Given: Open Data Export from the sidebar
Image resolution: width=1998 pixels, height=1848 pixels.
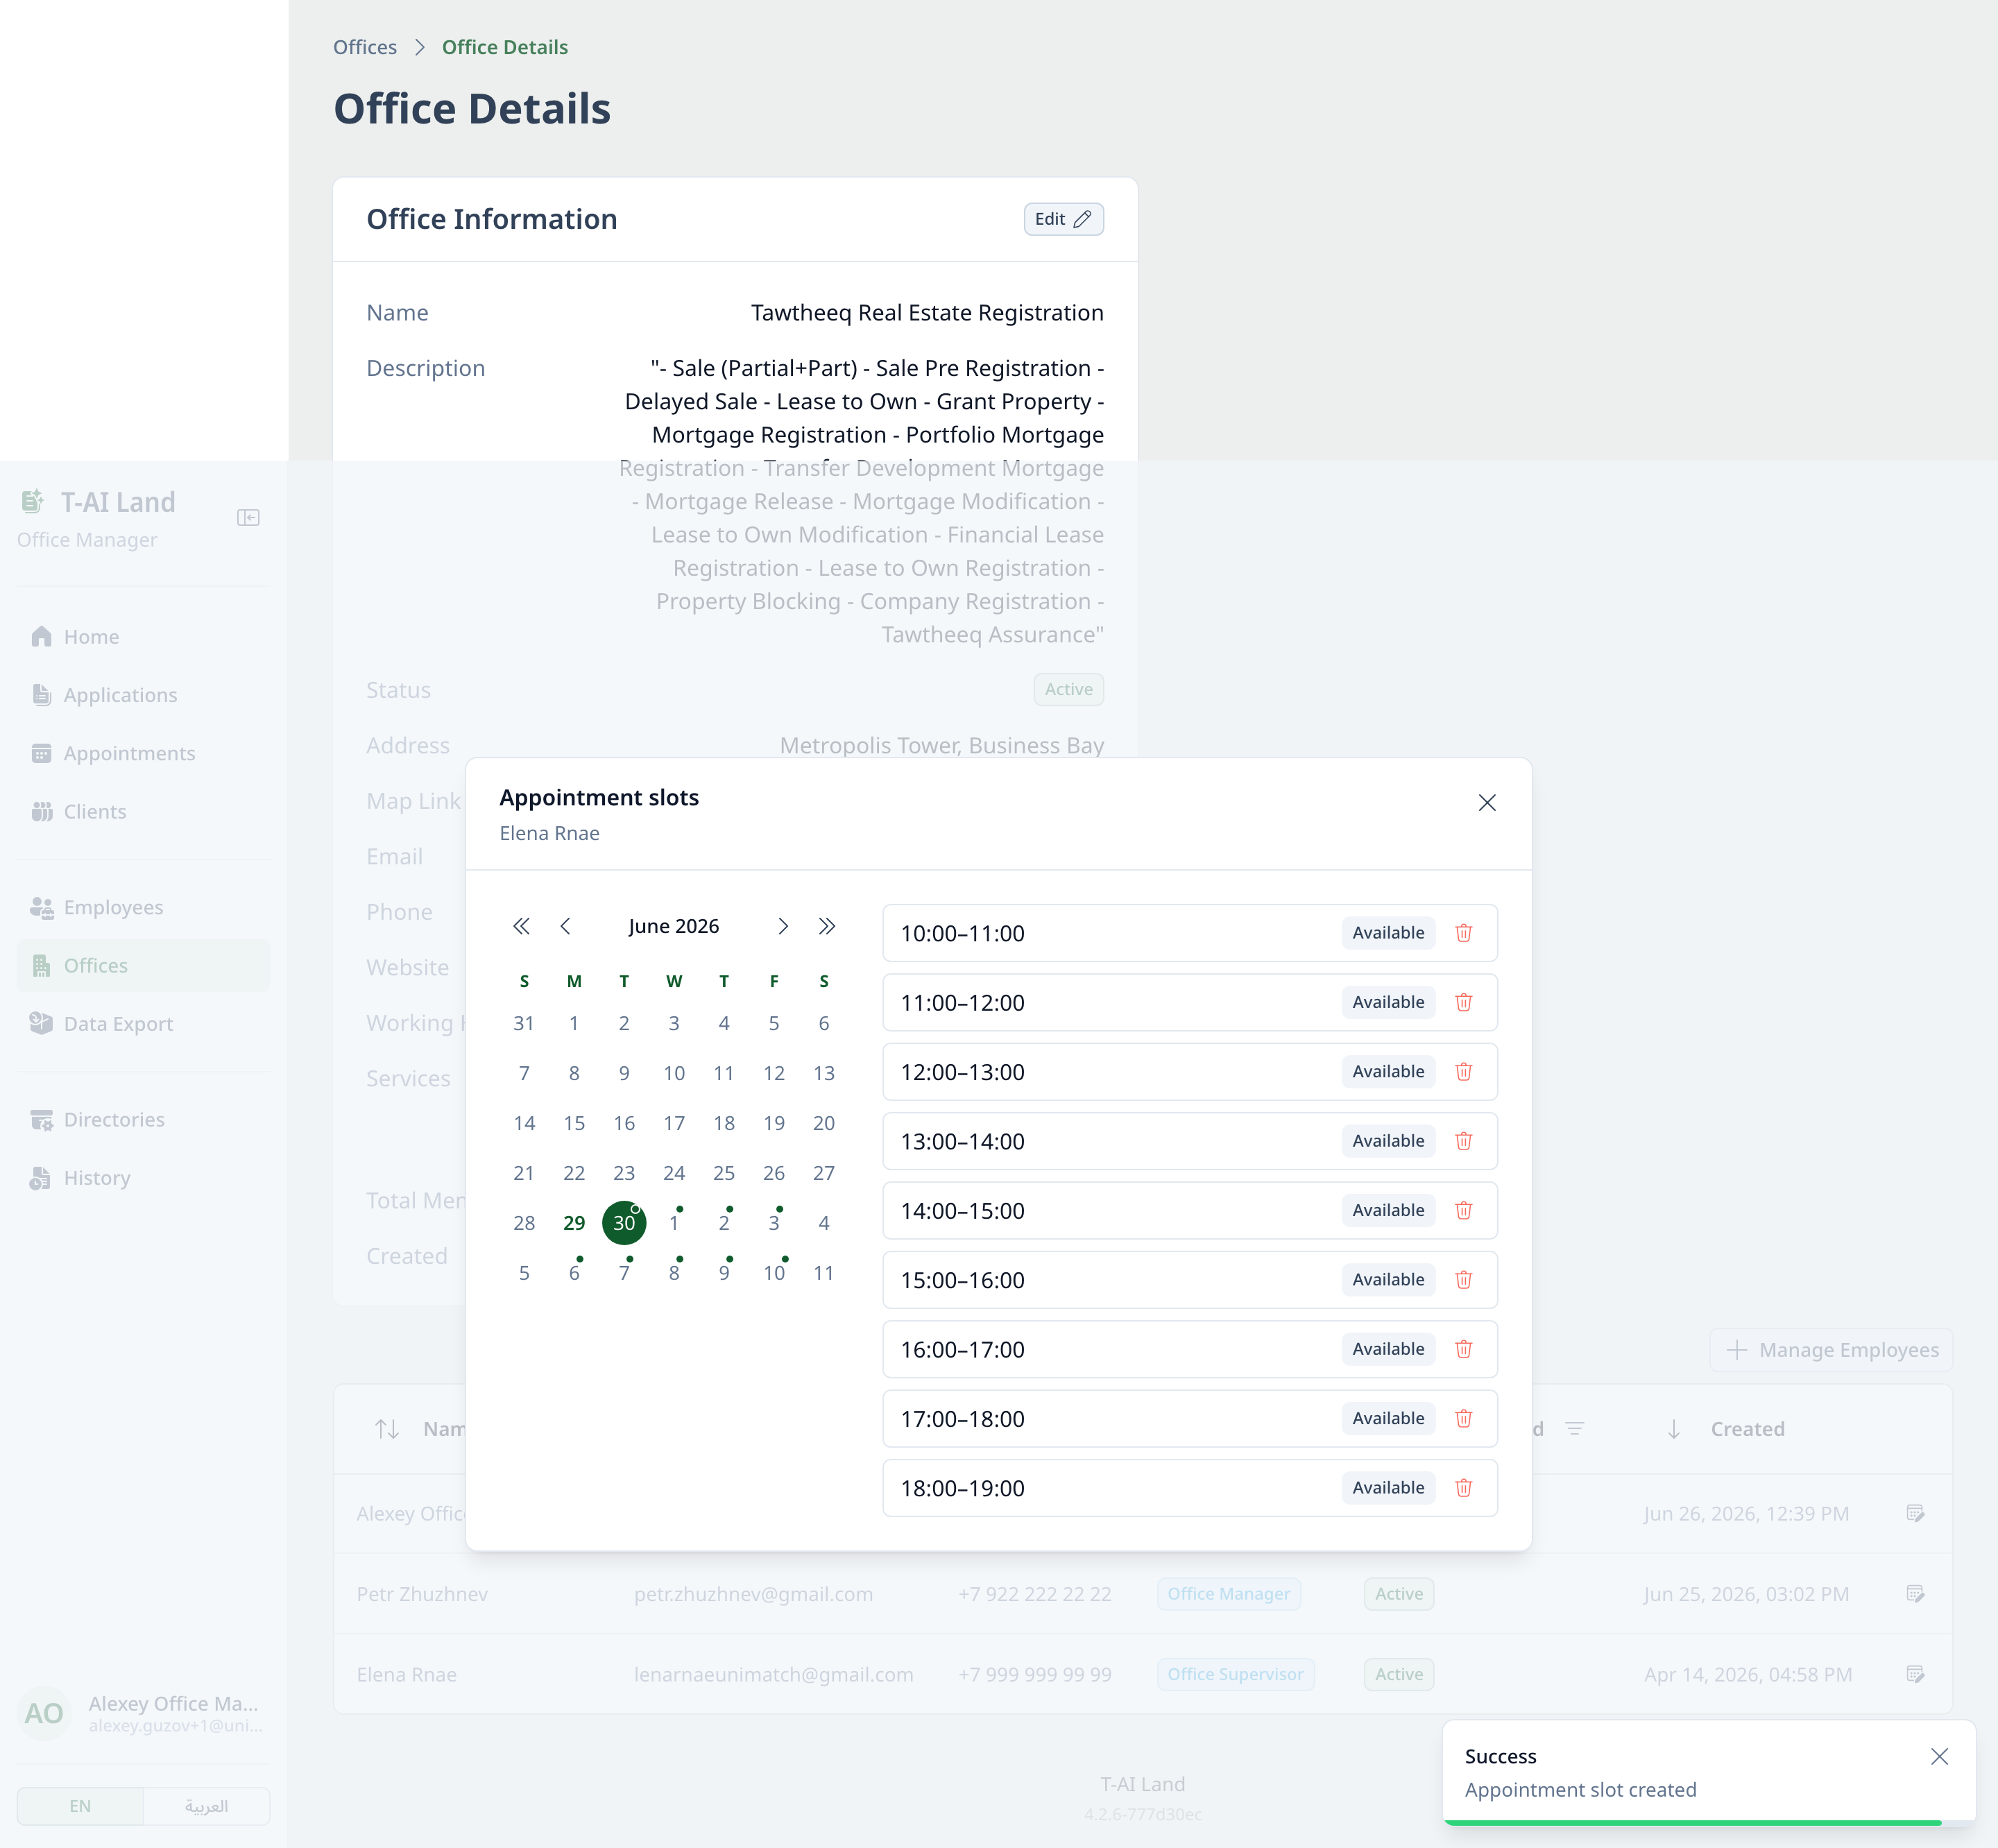Looking at the screenshot, I should pos(144,1024).
